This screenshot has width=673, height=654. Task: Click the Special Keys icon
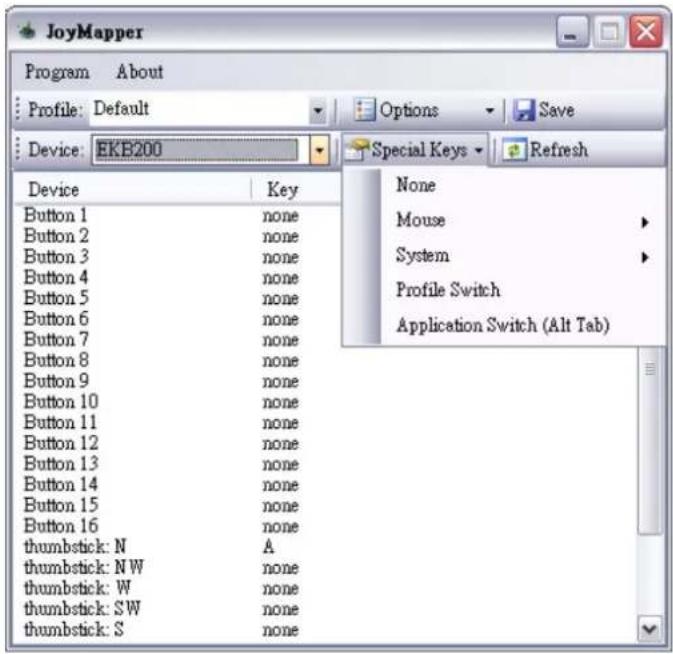click(357, 150)
